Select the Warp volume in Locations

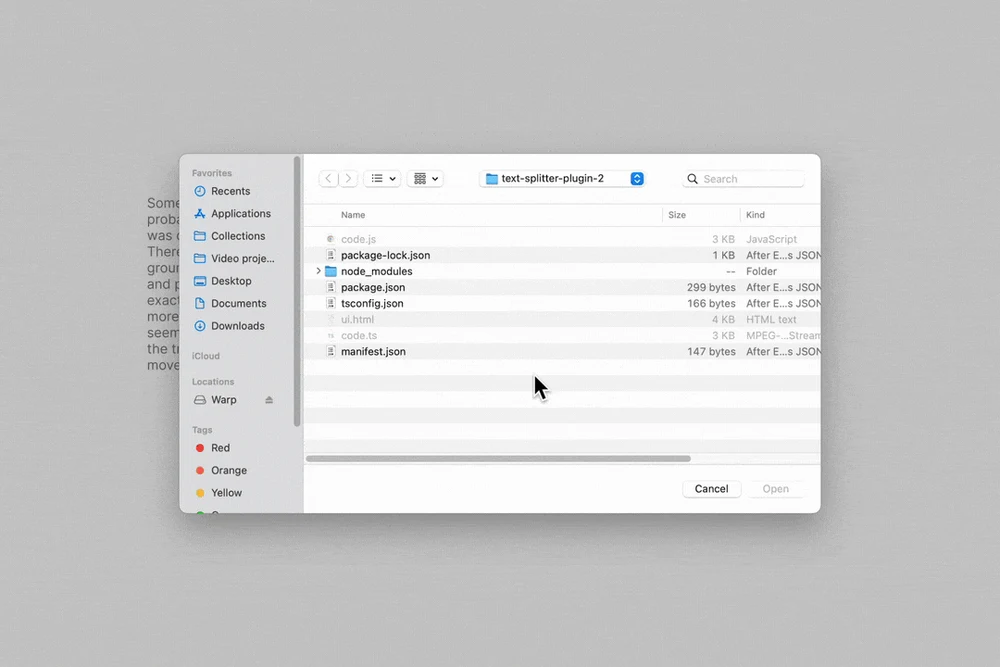223,400
